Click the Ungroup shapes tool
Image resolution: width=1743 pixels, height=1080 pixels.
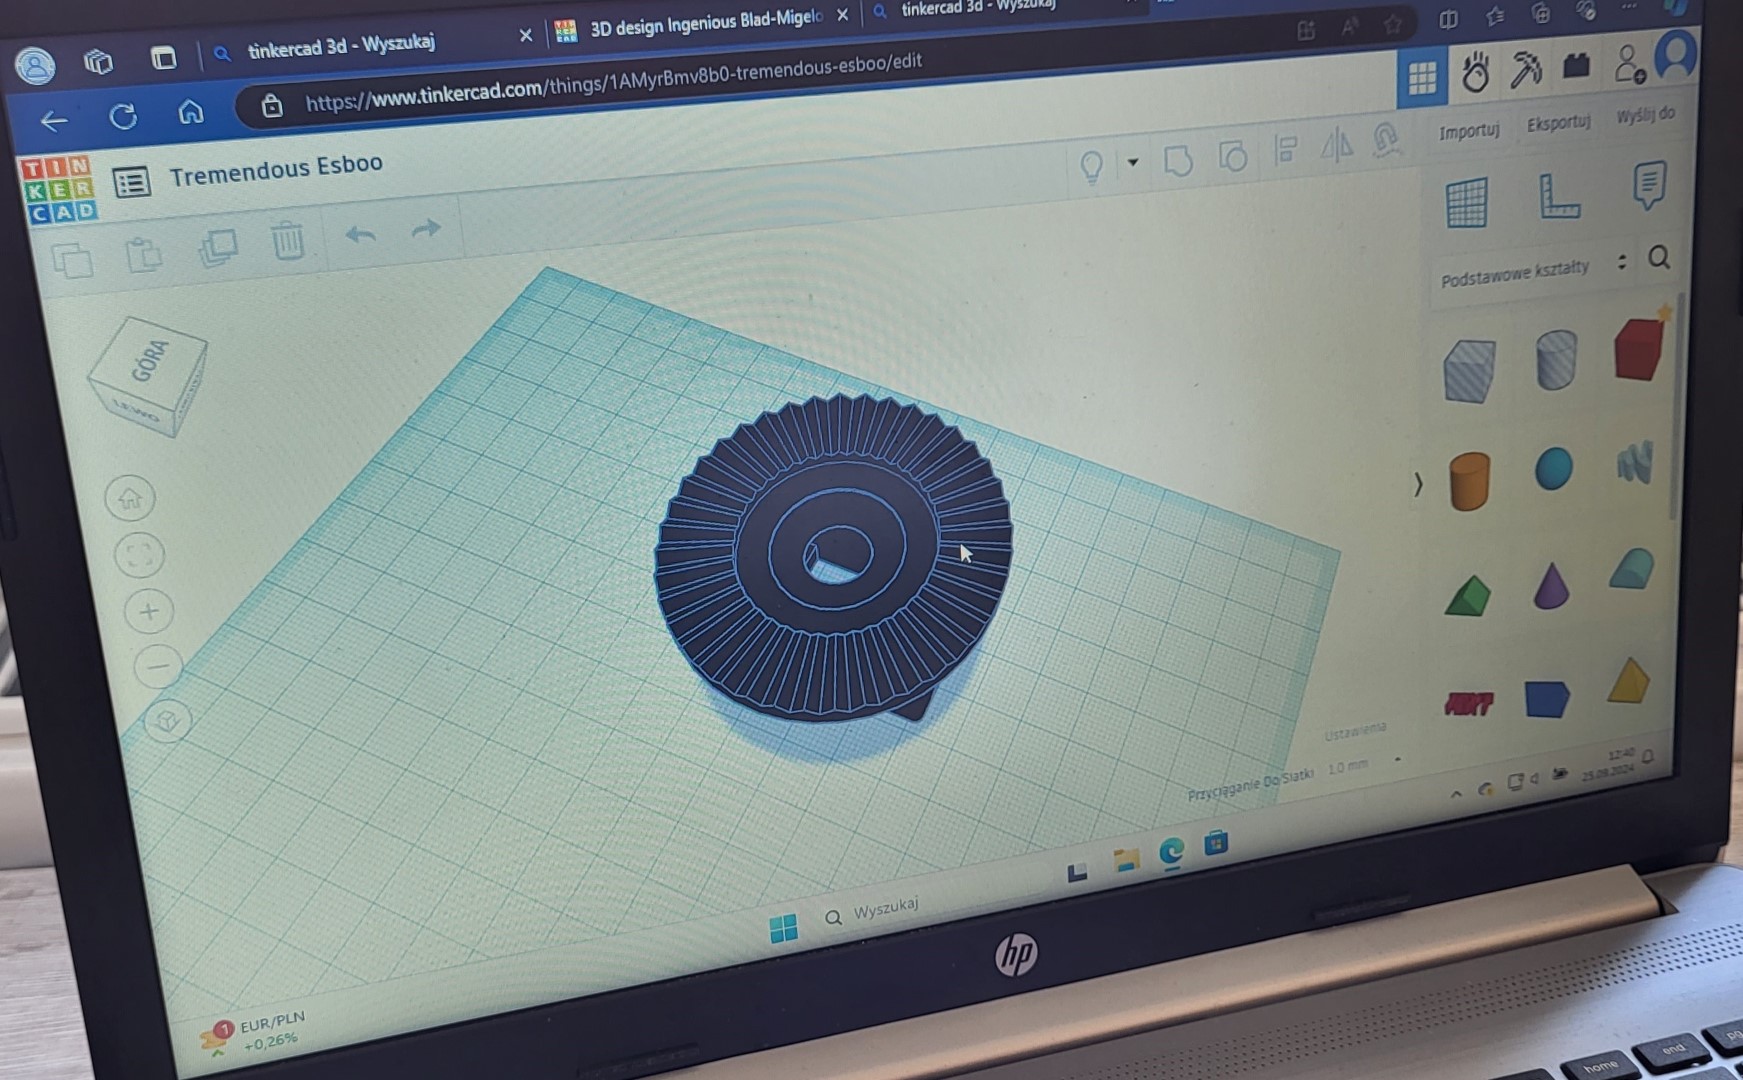pyautogui.click(x=1232, y=156)
